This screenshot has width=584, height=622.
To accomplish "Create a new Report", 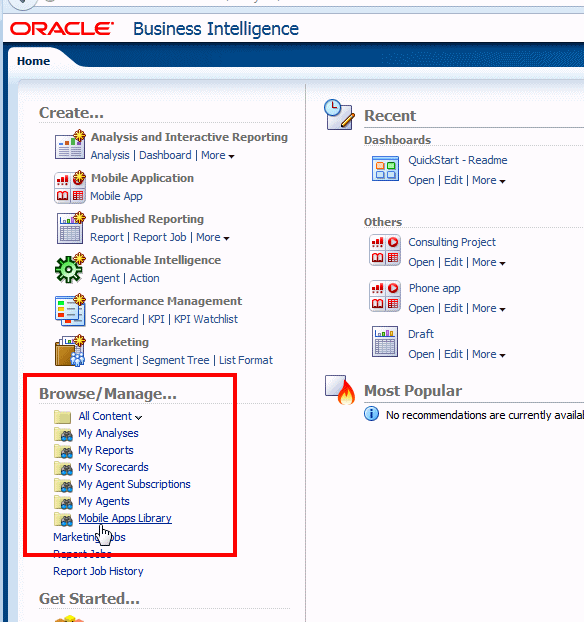I will click(107, 237).
